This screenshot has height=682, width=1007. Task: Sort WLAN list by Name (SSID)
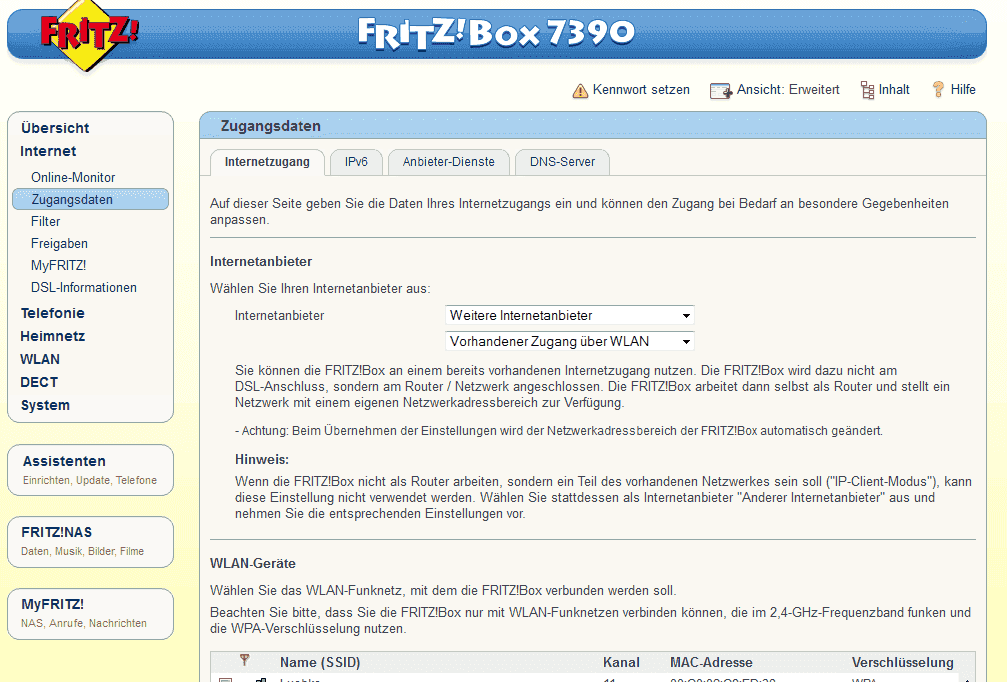point(320,662)
